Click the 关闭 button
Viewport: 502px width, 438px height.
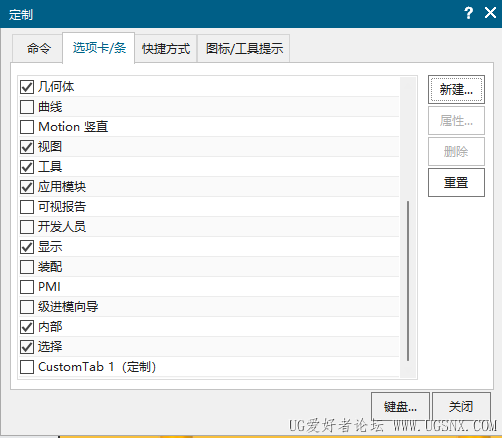[x=461, y=407]
